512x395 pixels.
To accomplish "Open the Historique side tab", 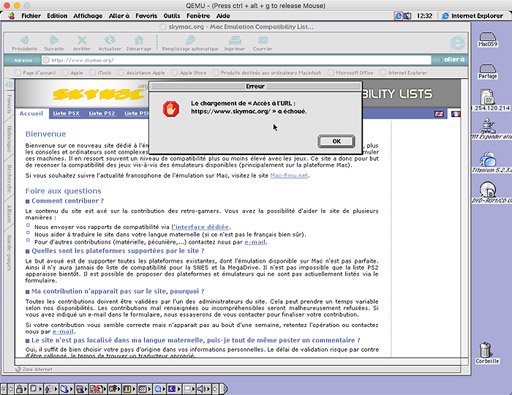I will click(9, 139).
